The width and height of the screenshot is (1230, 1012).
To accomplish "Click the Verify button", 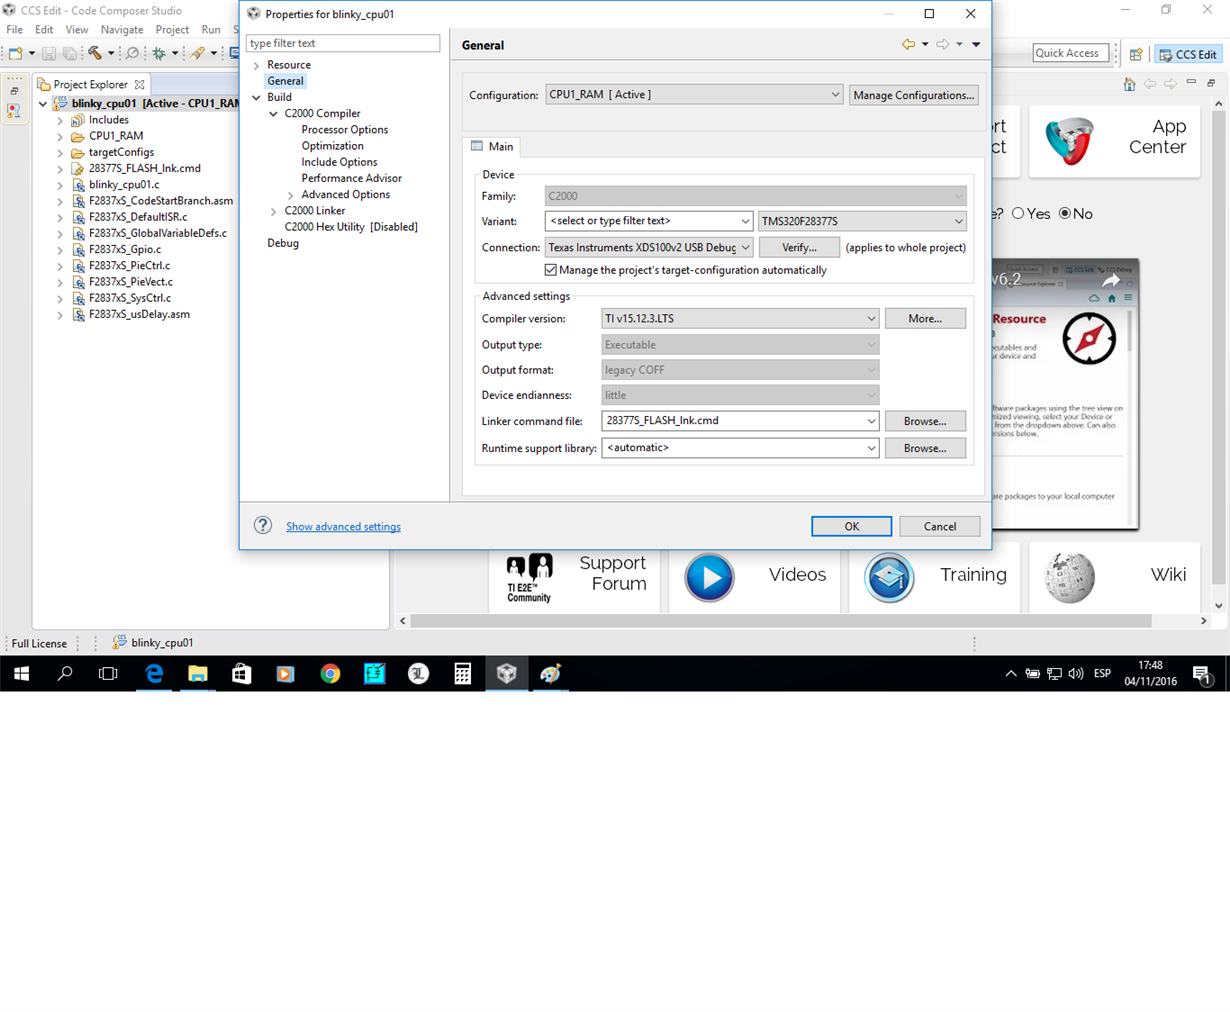I will [799, 247].
